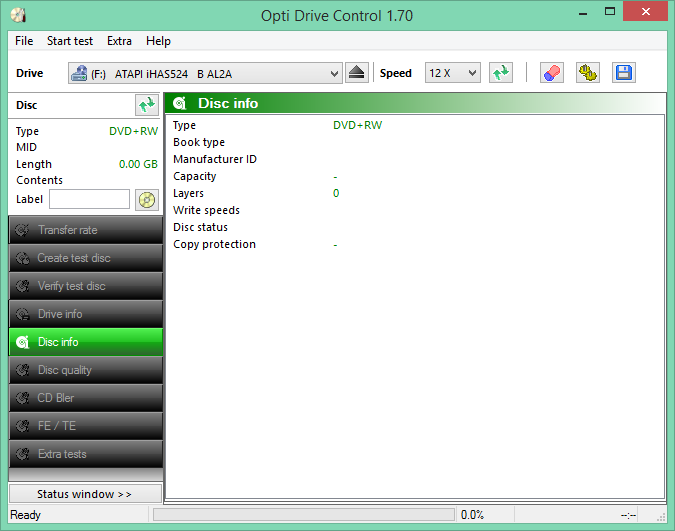The image size is (675, 531).
Task: Click the Ready status text
Action: 25,515
